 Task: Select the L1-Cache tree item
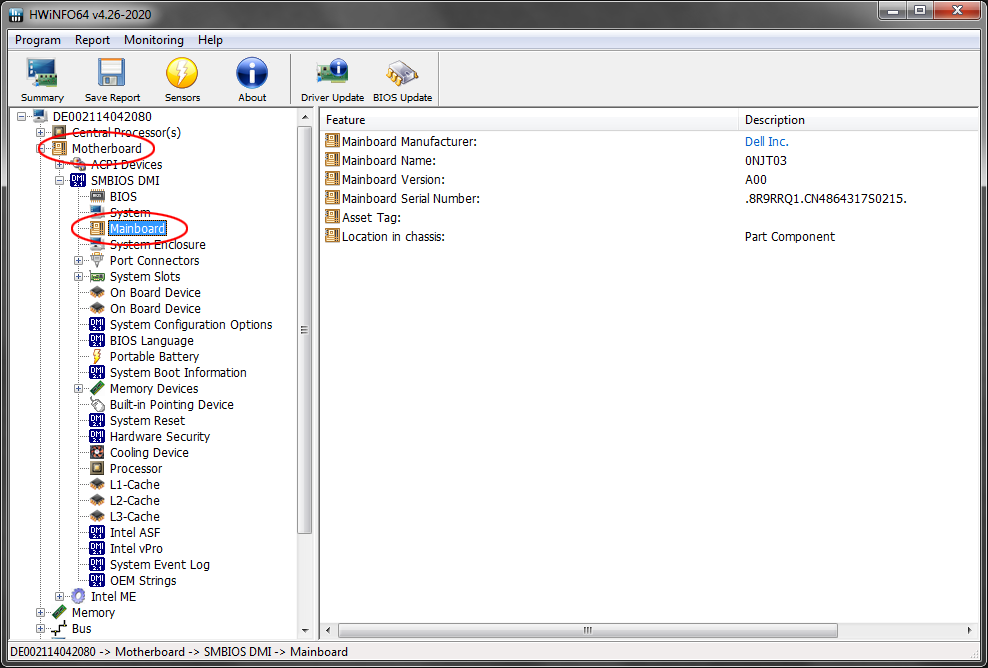(x=134, y=485)
